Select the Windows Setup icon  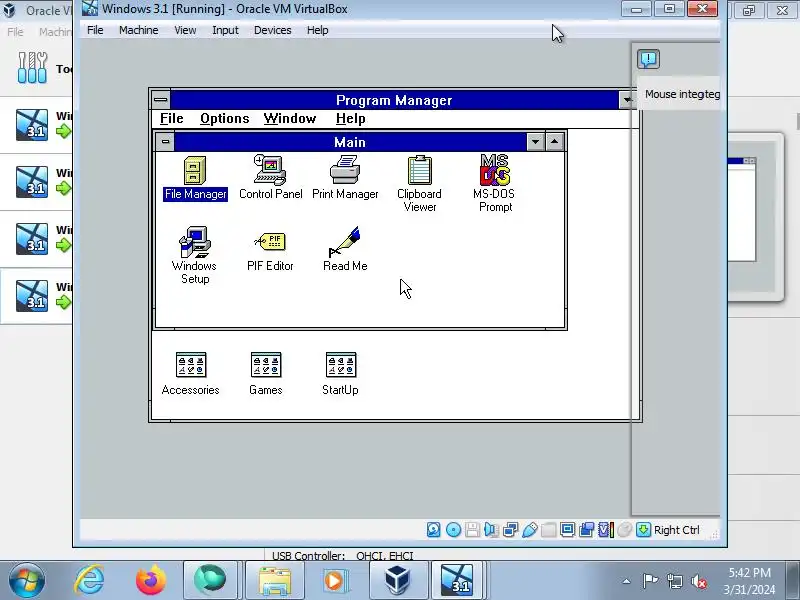(194, 255)
